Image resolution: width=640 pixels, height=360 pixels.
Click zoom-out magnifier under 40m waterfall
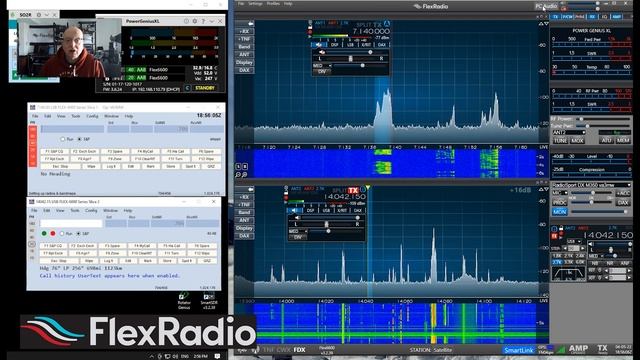(x=238, y=175)
